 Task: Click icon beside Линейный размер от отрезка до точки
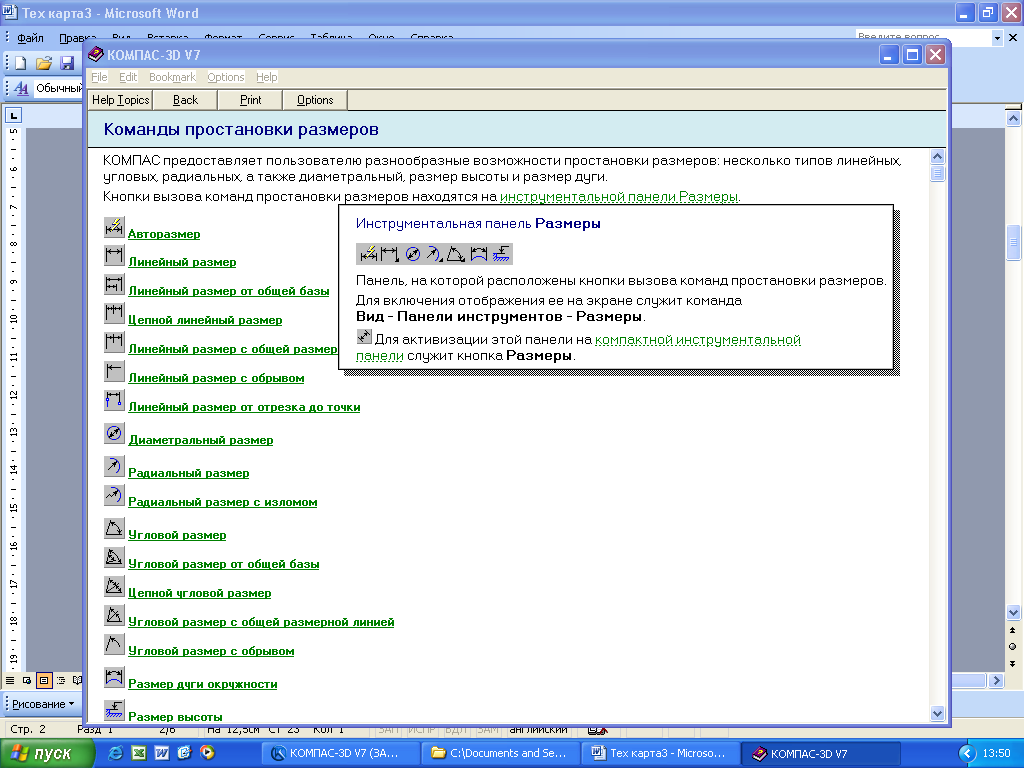click(x=114, y=400)
